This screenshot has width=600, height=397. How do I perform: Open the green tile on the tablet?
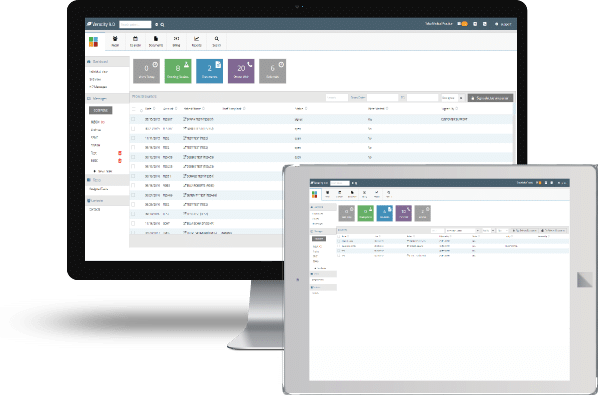[x=365, y=213]
